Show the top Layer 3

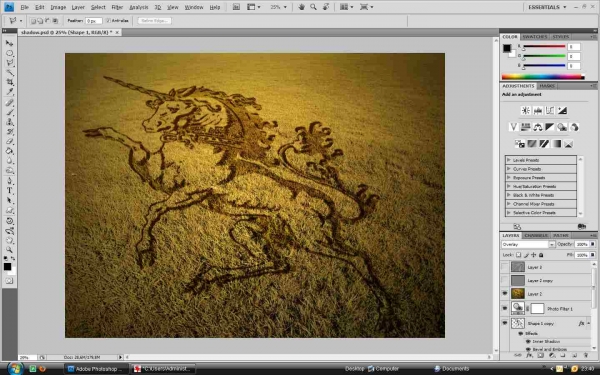[x=505, y=267]
